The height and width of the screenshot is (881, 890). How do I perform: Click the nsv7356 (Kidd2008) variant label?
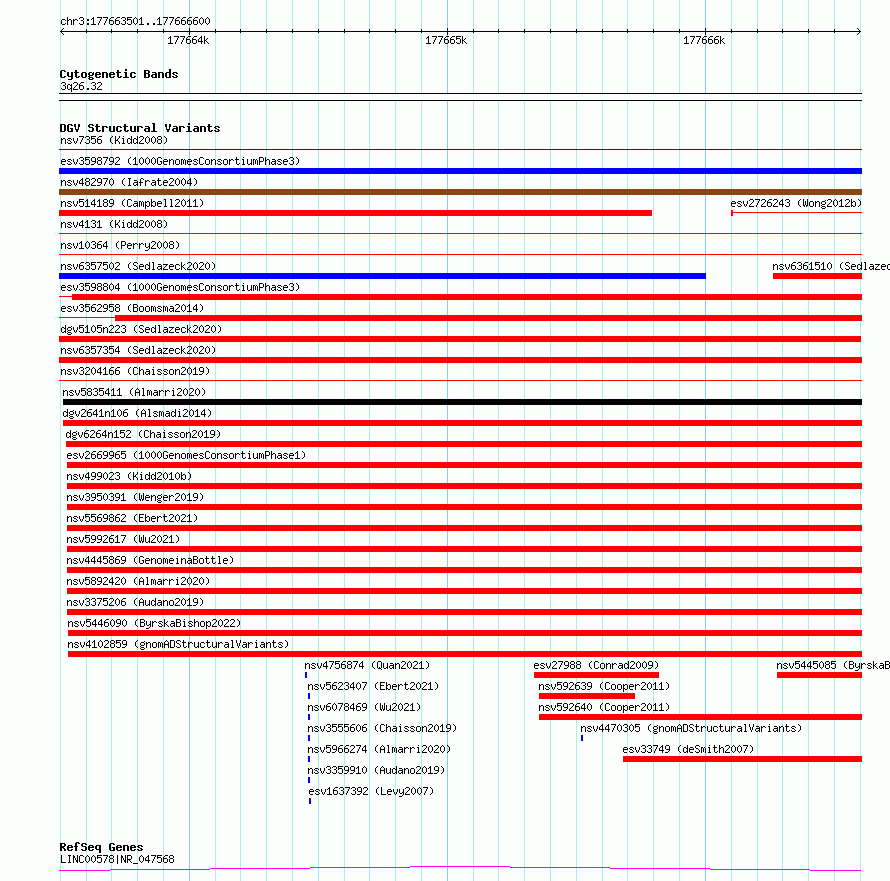[114, 140]
